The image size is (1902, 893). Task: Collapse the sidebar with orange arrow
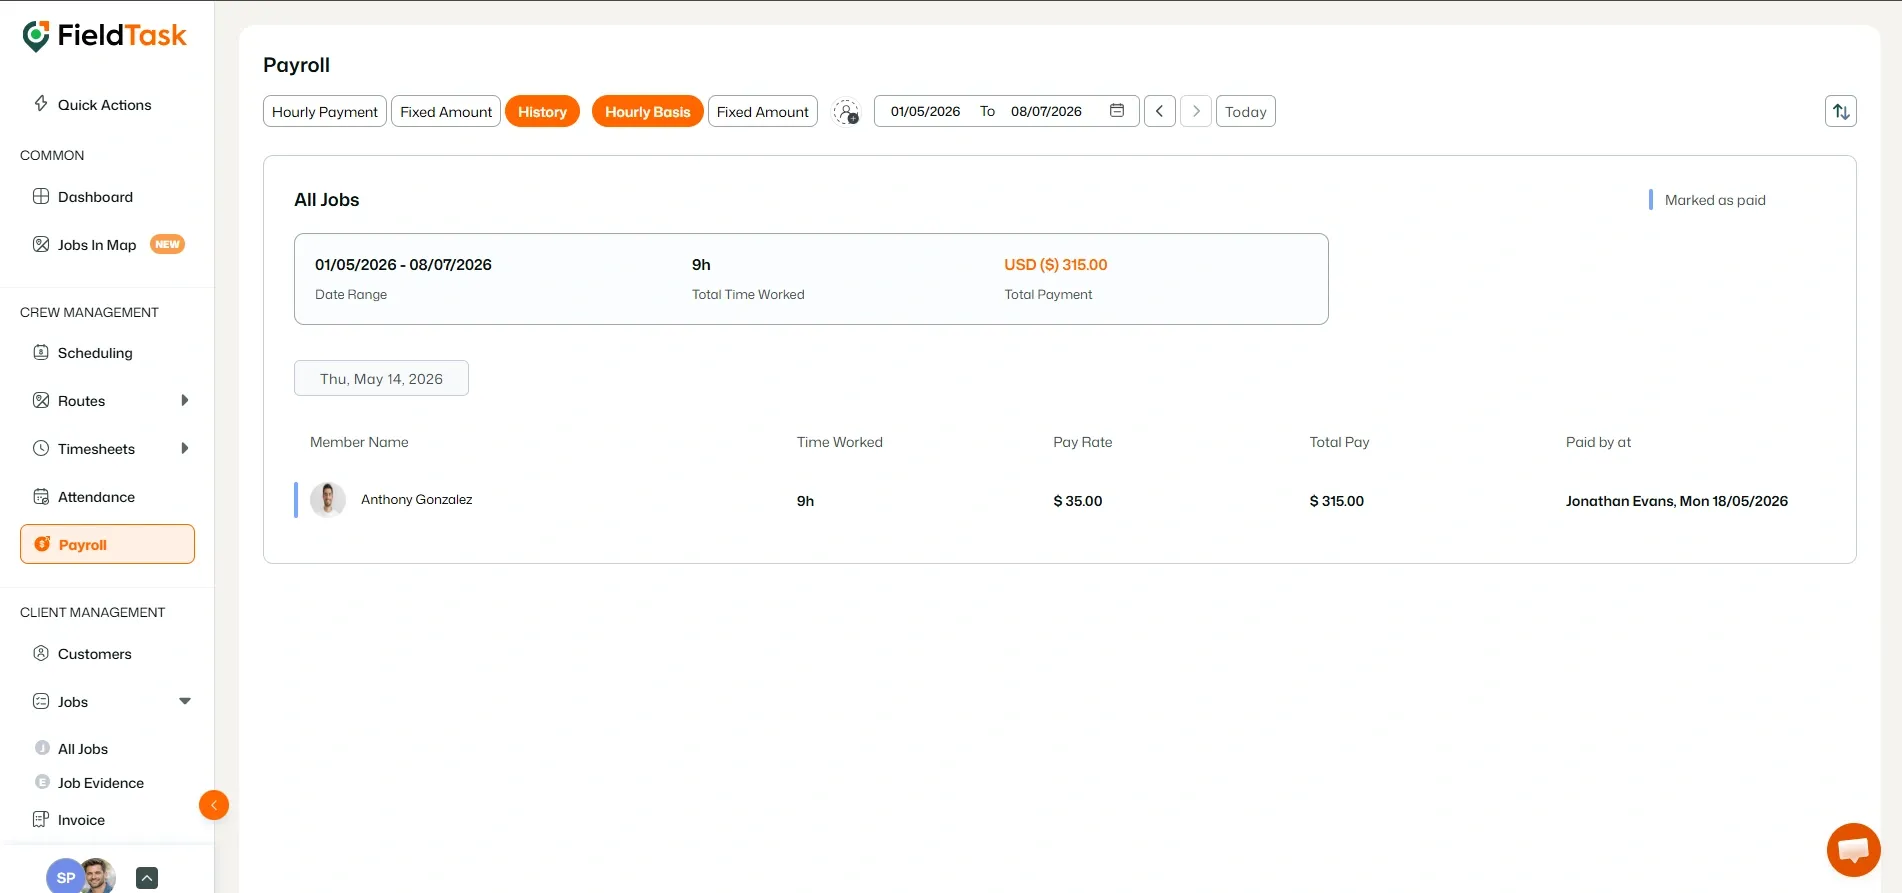[214, 805]
